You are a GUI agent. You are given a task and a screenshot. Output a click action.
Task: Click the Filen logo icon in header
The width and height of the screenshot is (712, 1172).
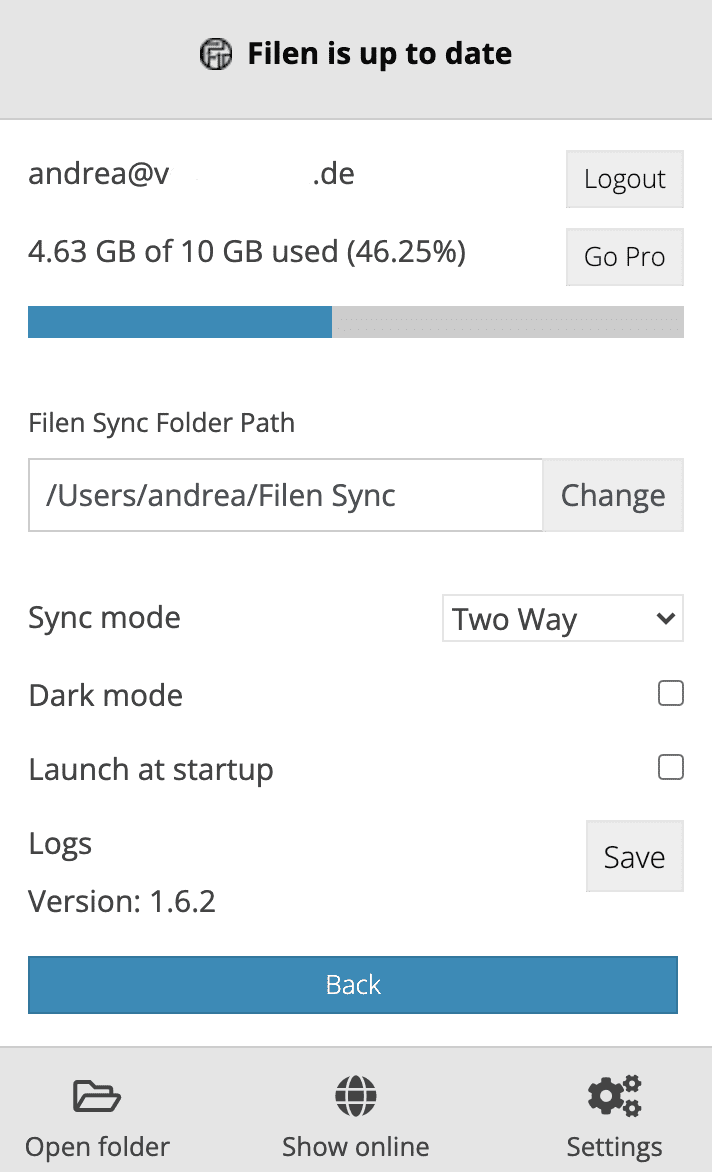coord(215,54)
